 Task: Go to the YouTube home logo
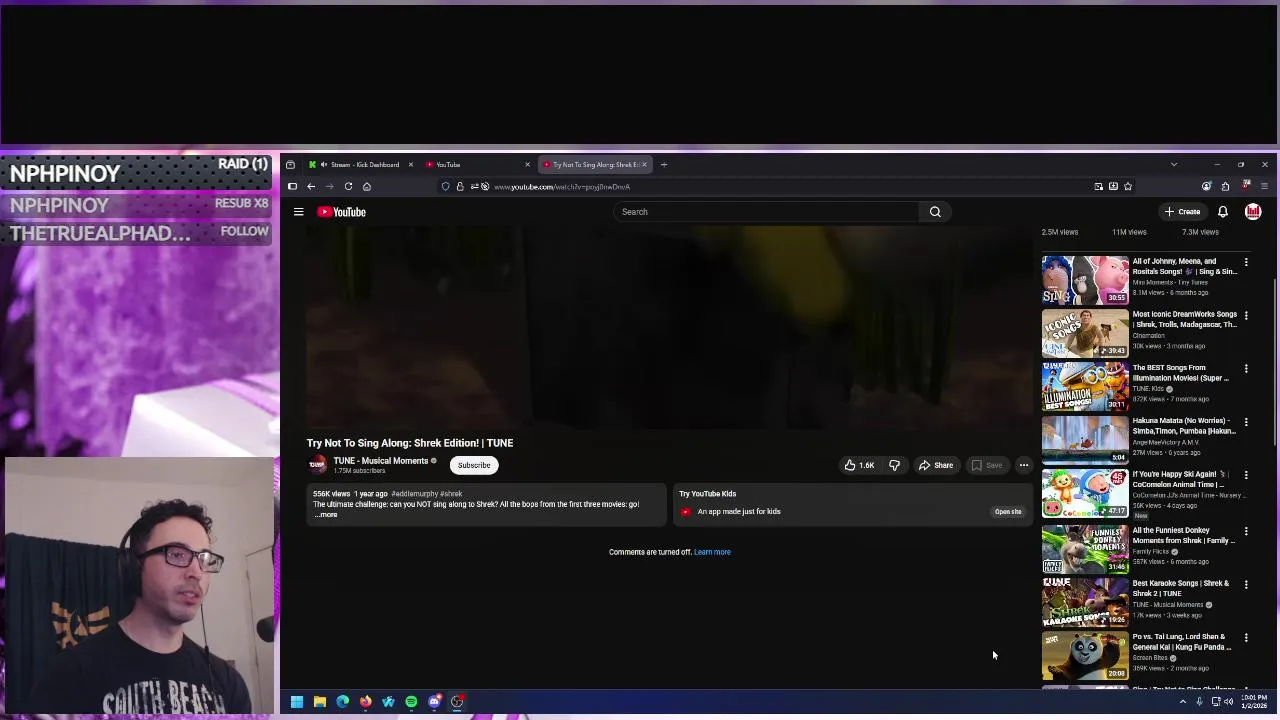(342, 212)
